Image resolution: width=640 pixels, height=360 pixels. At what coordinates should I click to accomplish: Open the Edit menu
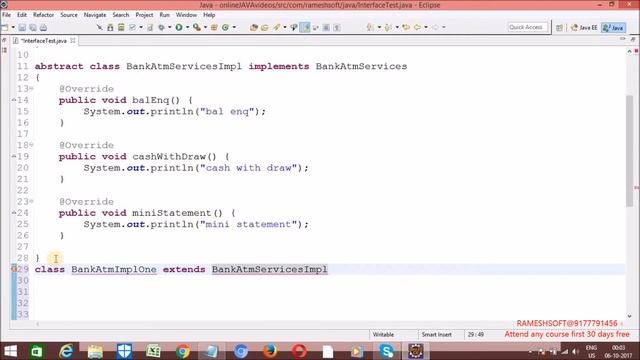(x=22, y=15)
